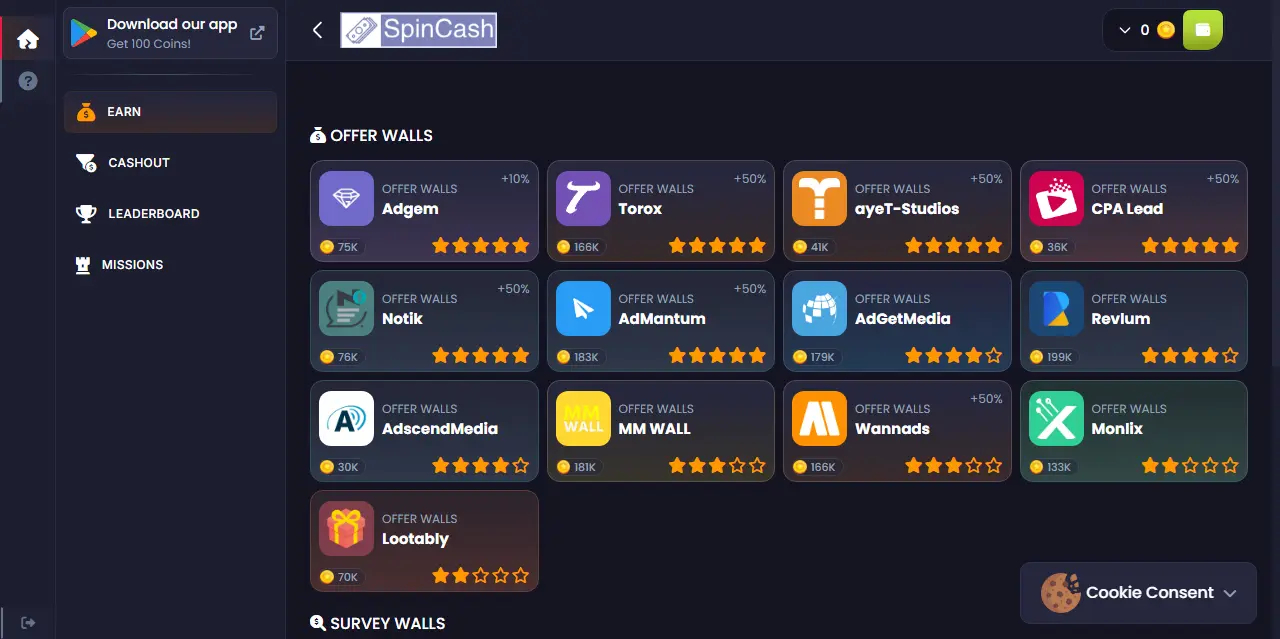Click the Monlix green X icon

pos(1056,418)
